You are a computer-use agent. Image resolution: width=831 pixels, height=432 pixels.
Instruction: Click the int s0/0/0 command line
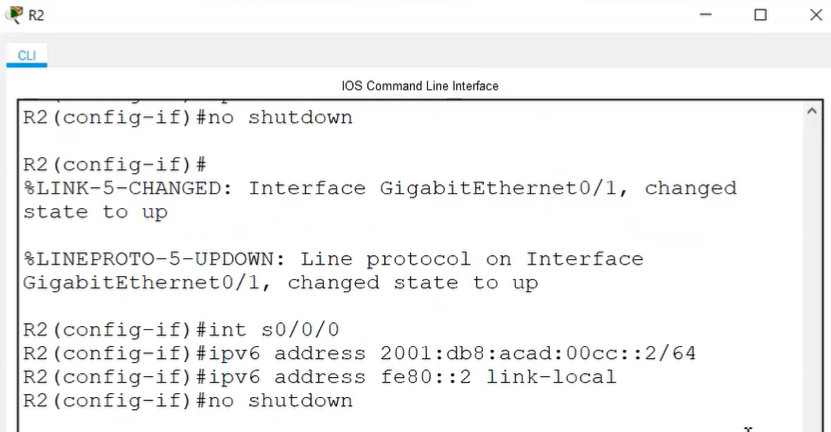[181, 330]
